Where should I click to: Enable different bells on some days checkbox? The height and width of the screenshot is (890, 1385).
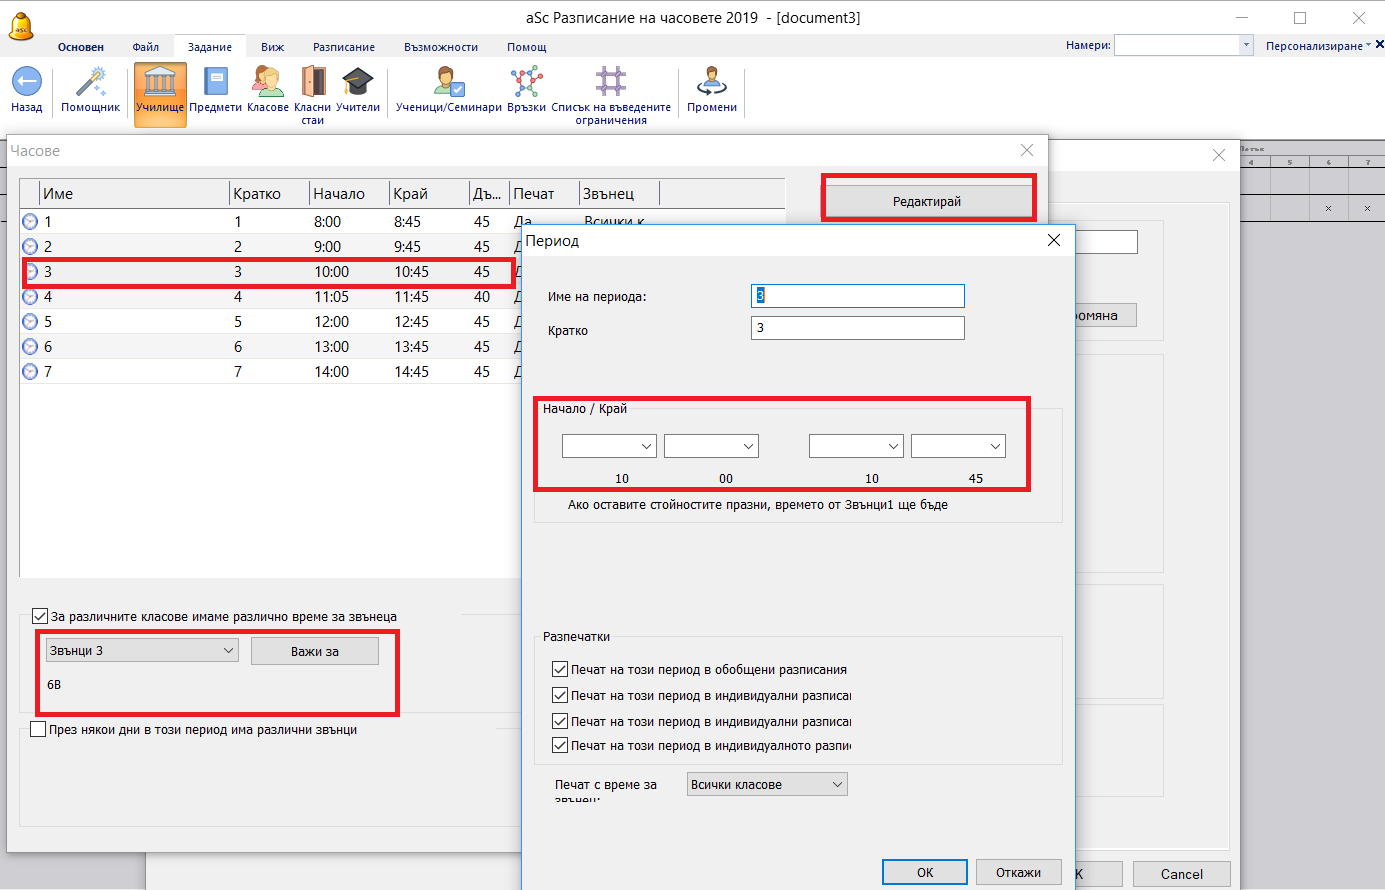(x=38, y=730)
